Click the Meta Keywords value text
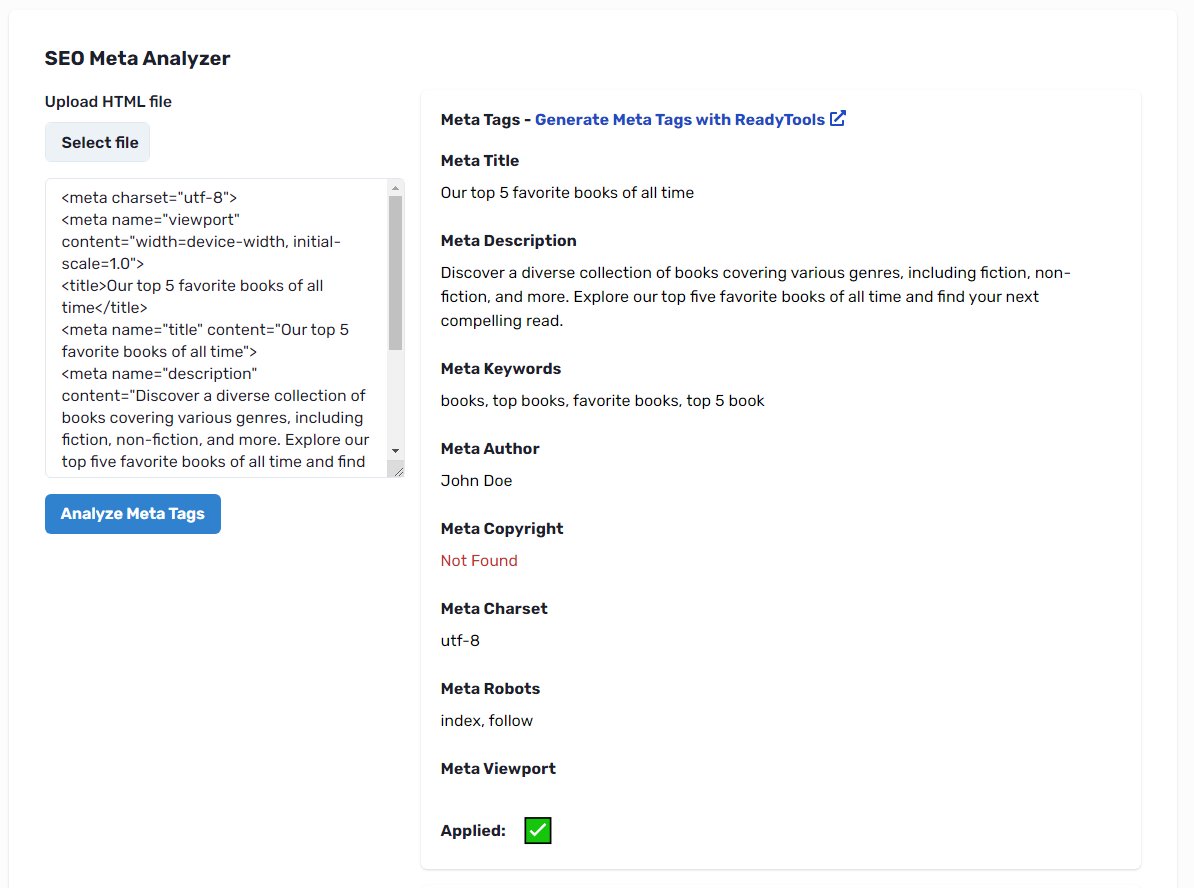Viewport: 1194px width, 888px height. [x=602, y=401]
